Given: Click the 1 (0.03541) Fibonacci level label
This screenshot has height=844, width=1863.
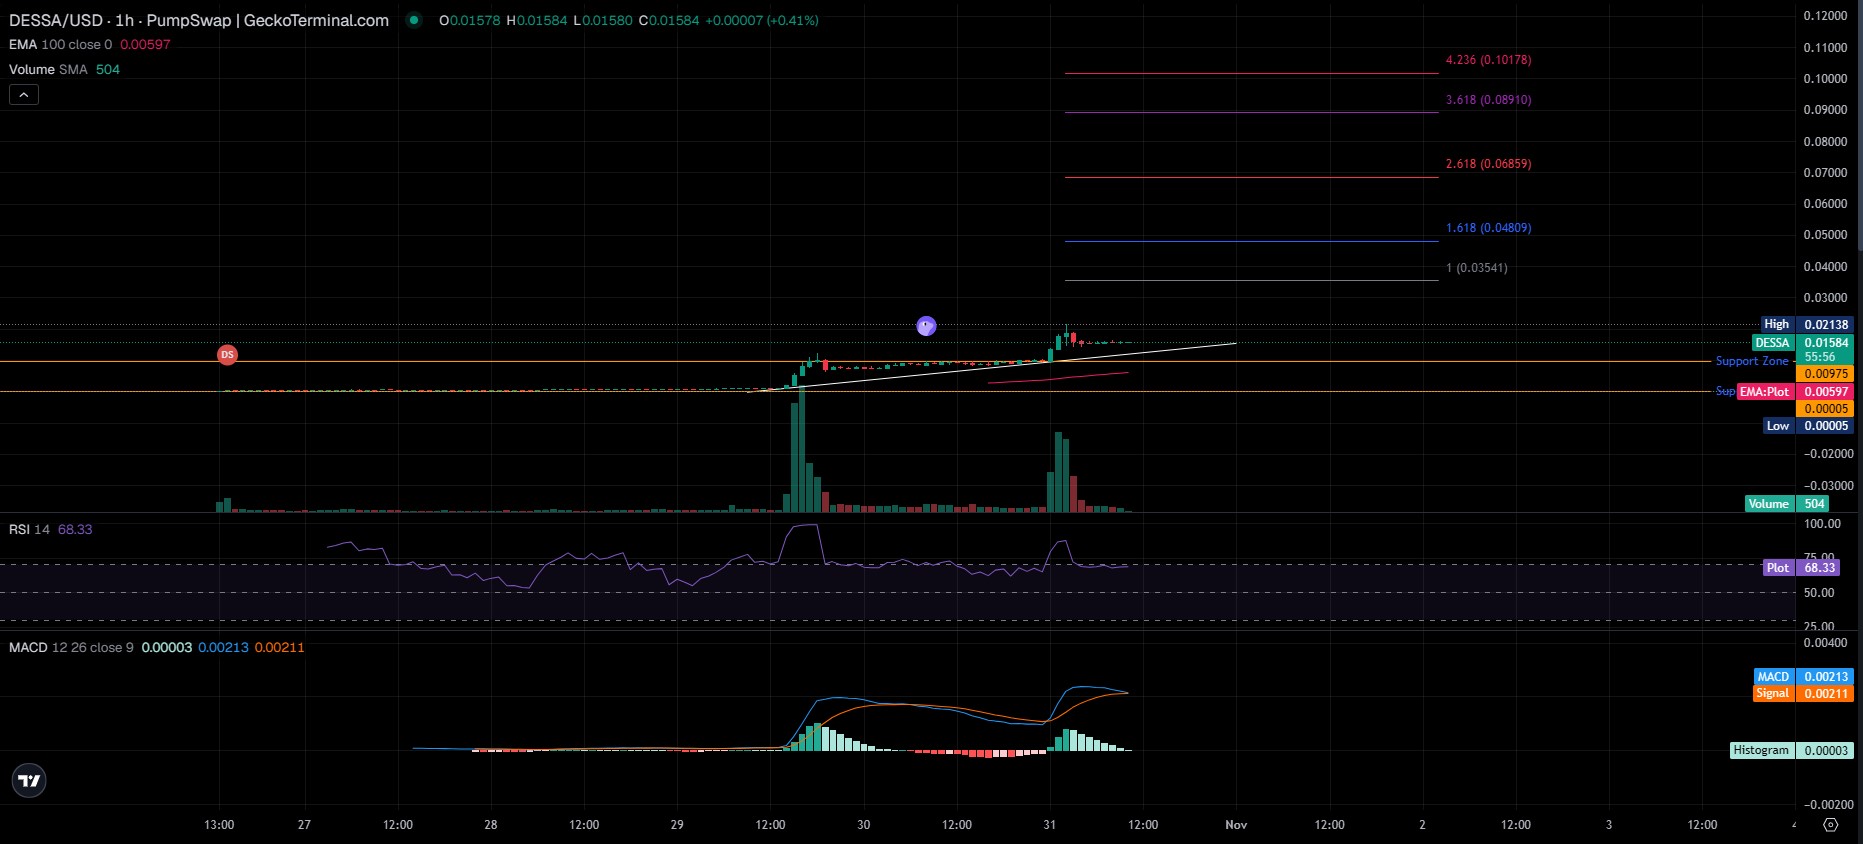Looking at the screenshot, I should point(1476,268).
